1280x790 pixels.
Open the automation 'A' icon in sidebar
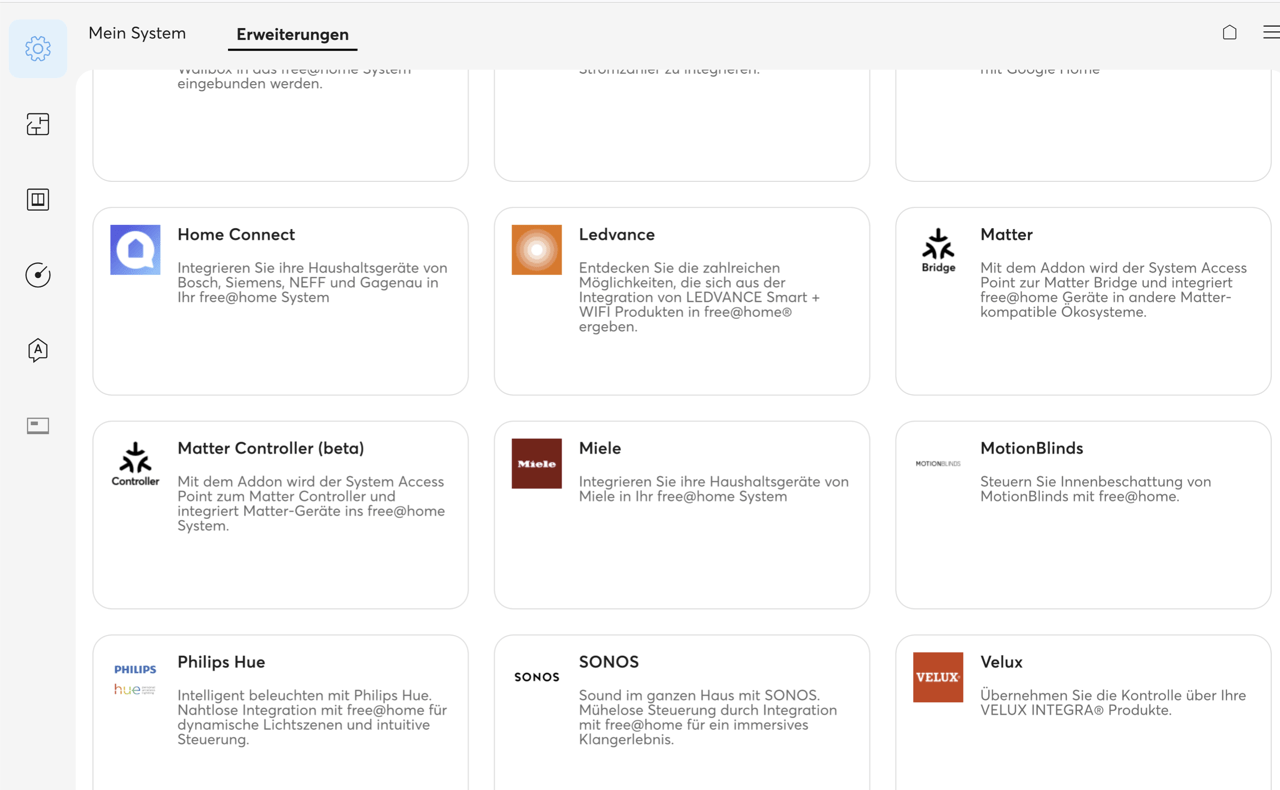[x=38, y=350]
